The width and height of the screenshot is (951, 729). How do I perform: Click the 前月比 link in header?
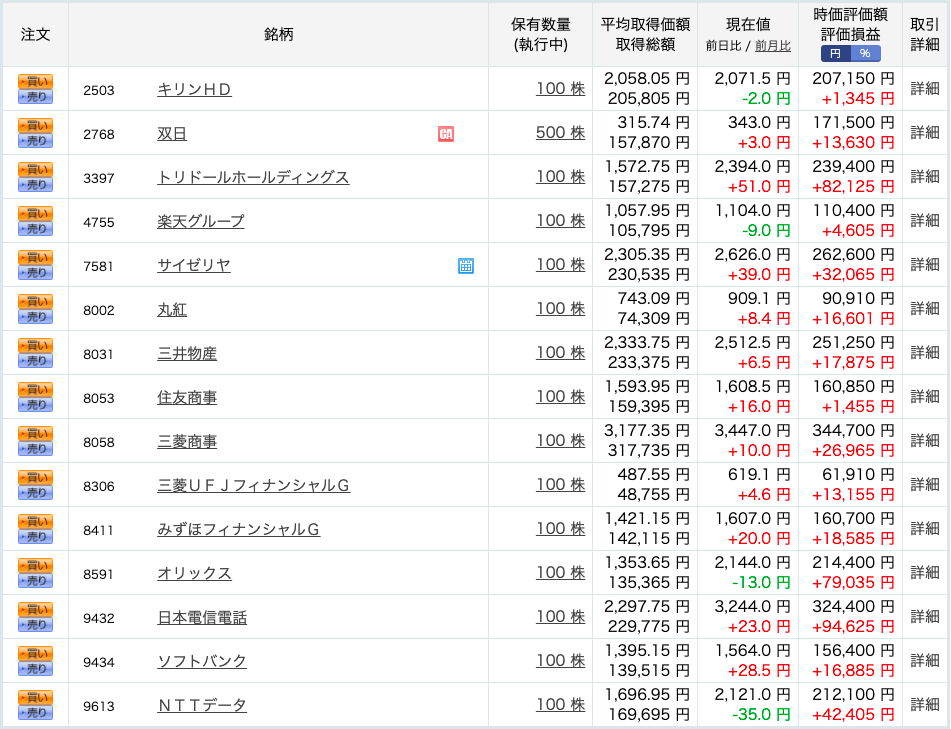point(773,46)
